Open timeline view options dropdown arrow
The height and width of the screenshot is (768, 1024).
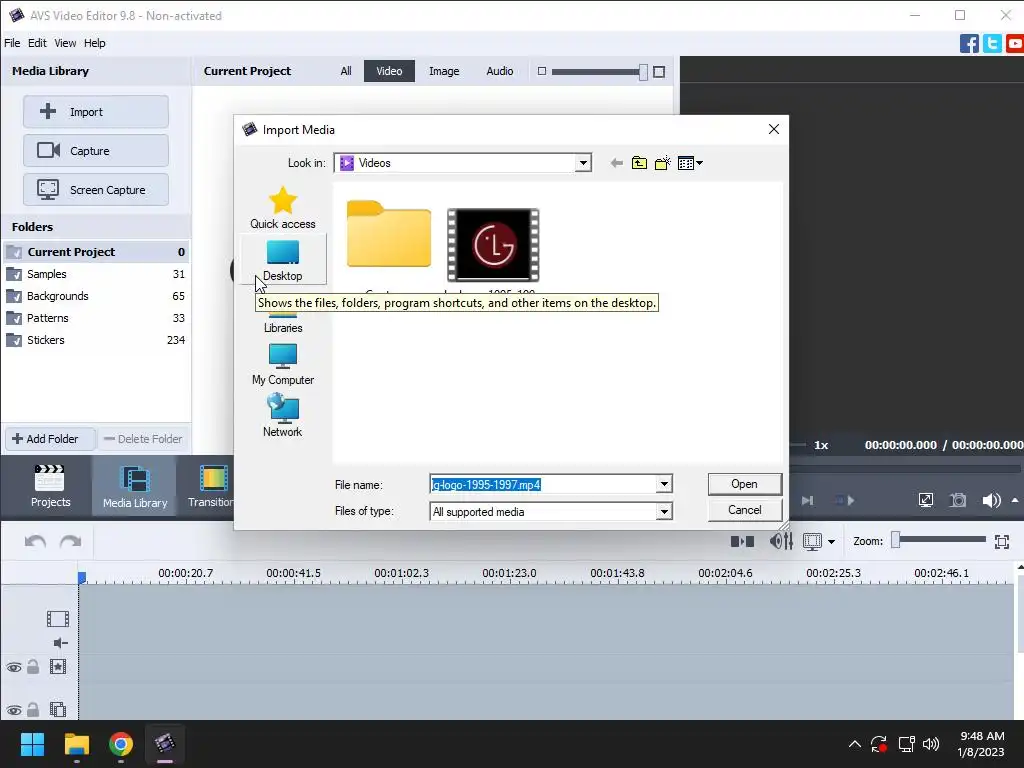click(831, 541)
